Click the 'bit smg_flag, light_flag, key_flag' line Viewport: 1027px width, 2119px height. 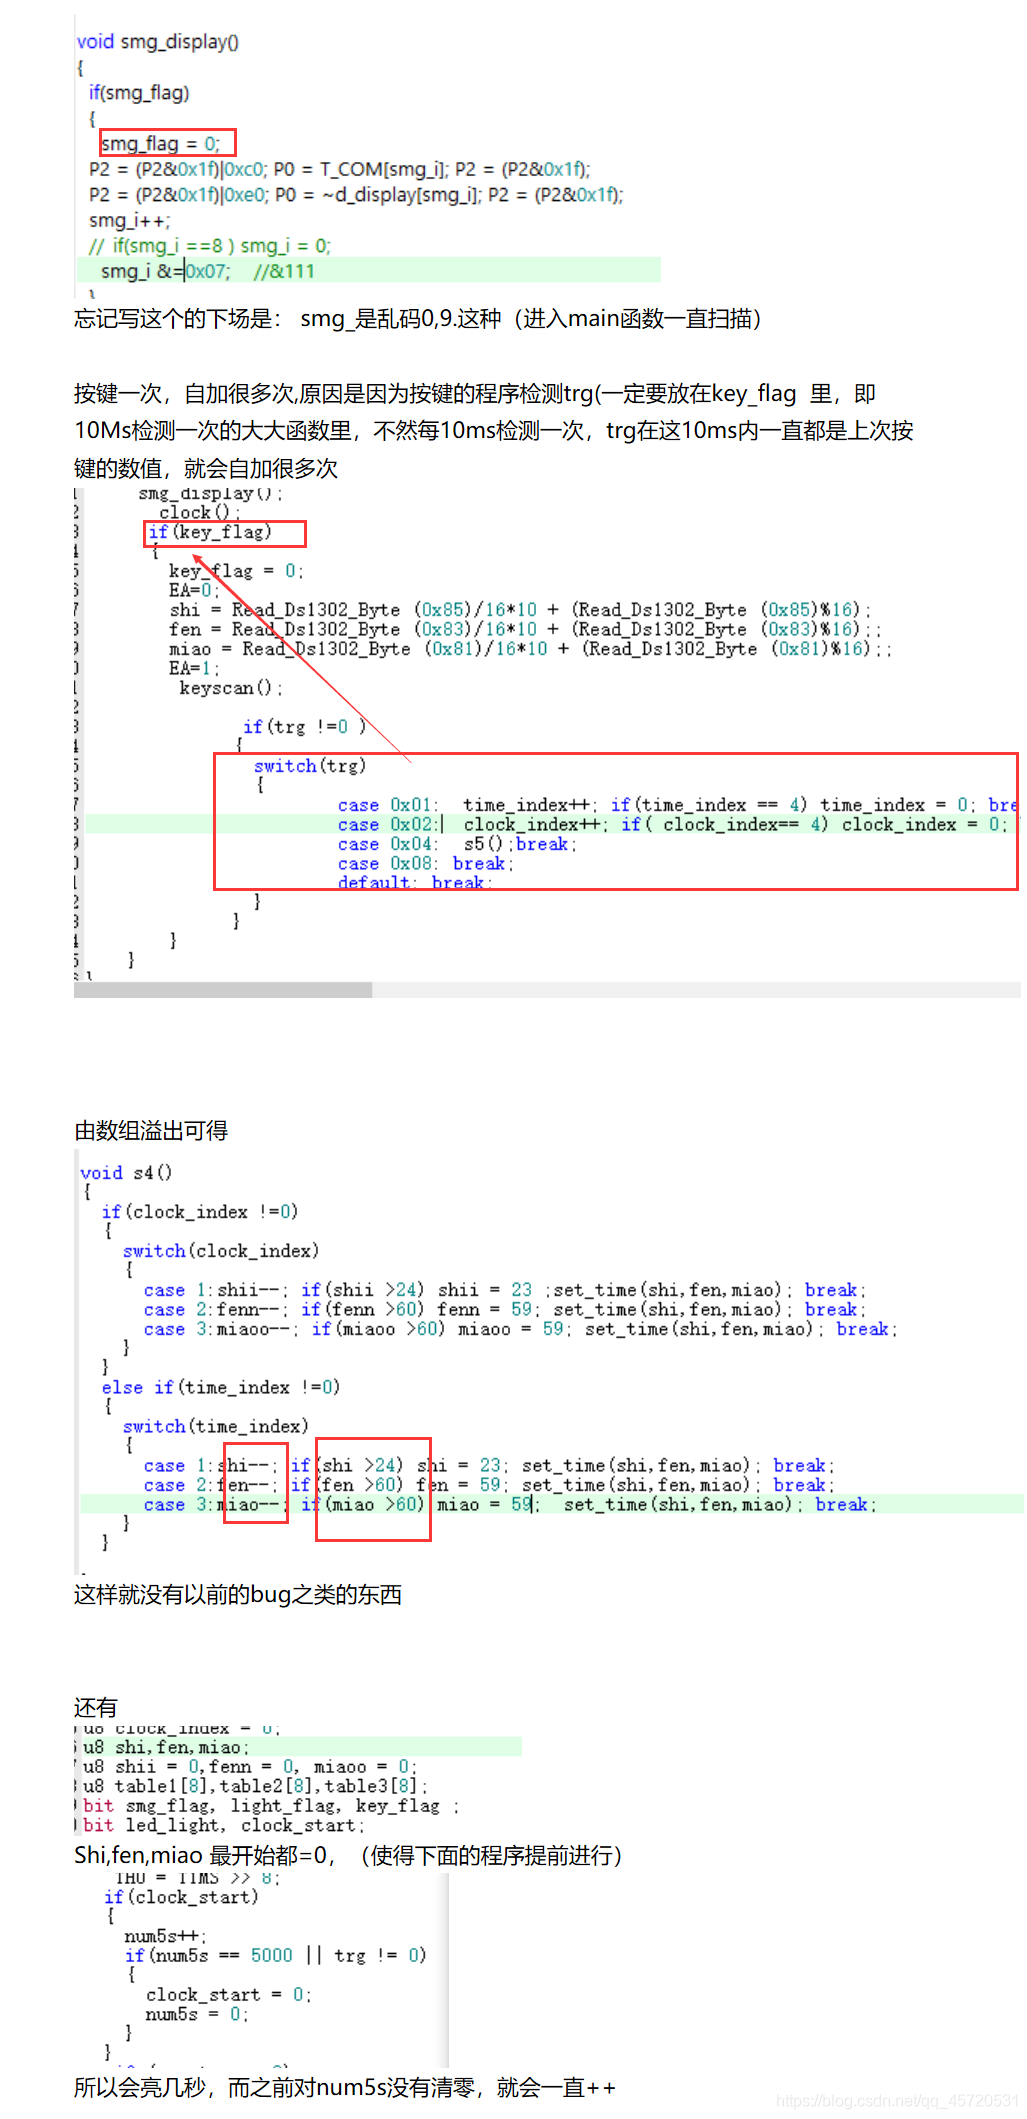click(271, 1806)
